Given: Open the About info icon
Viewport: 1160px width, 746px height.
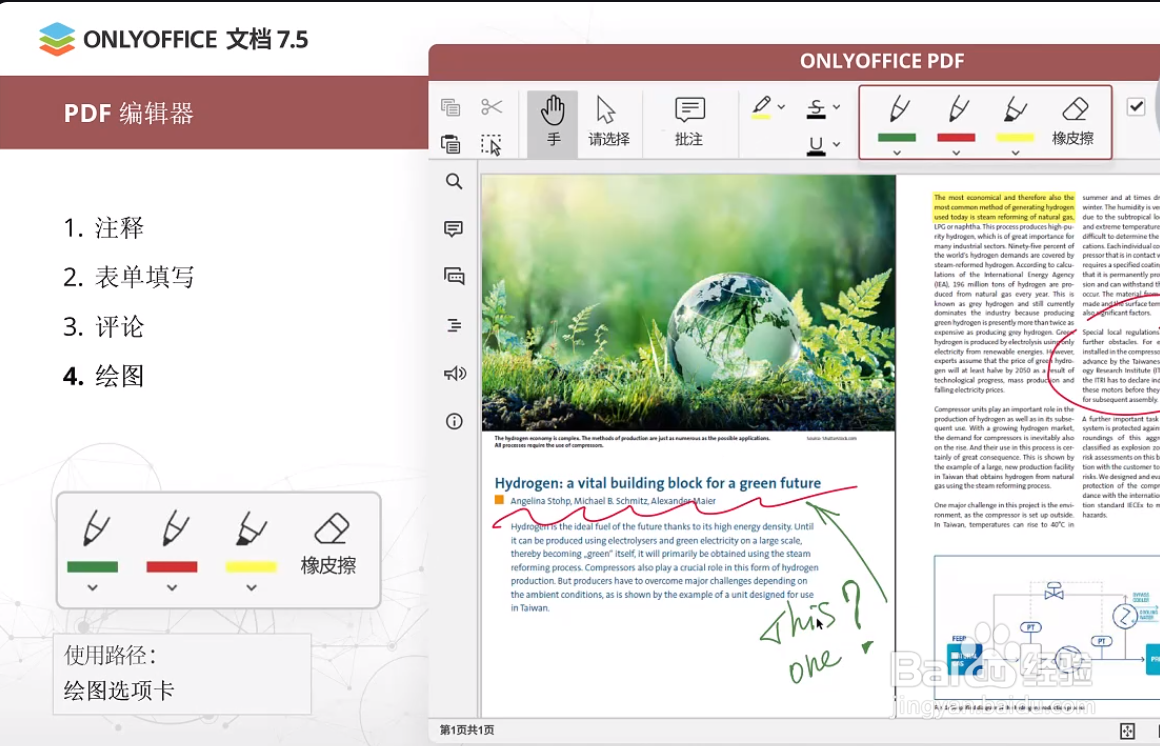Looking at the screenshot, I should click(x=453, y=421).
